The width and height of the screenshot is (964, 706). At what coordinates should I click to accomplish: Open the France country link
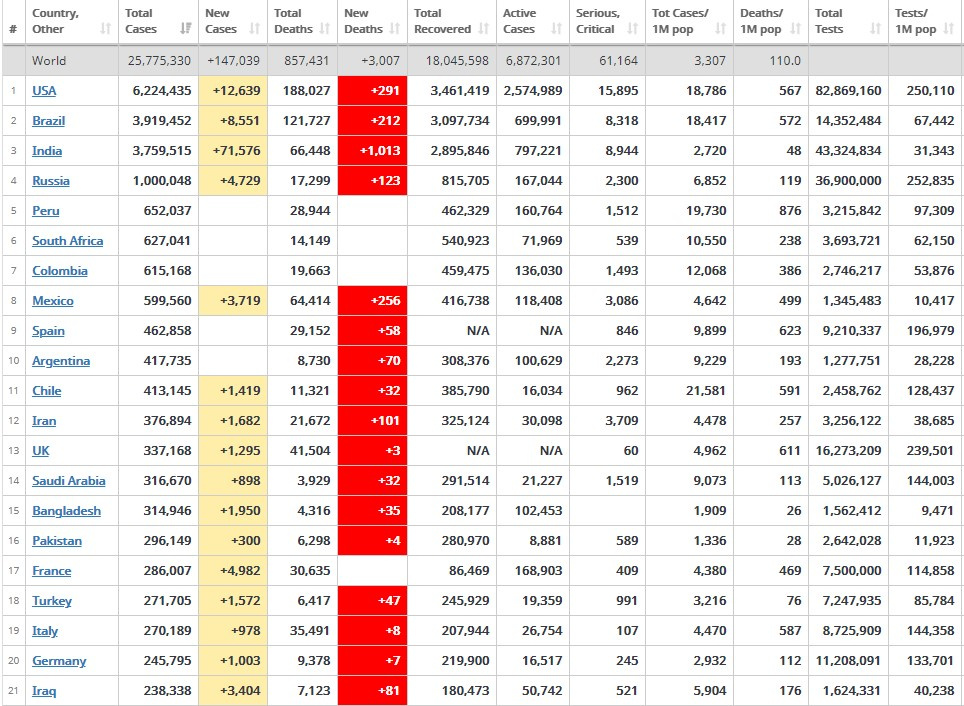52,571
